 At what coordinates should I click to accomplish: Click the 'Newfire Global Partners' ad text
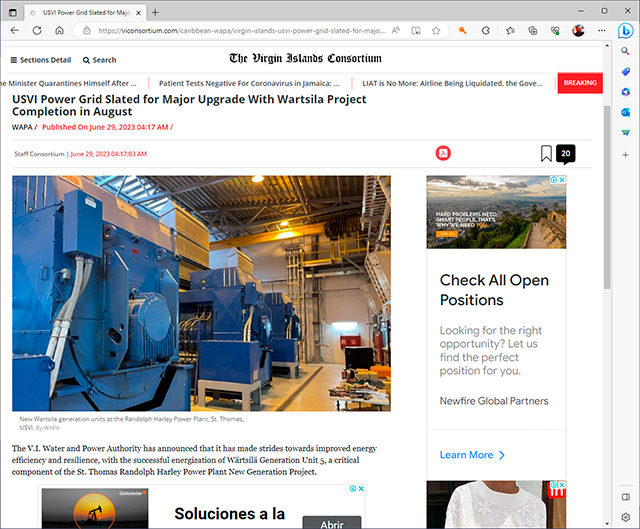click(x=494, y=401)
